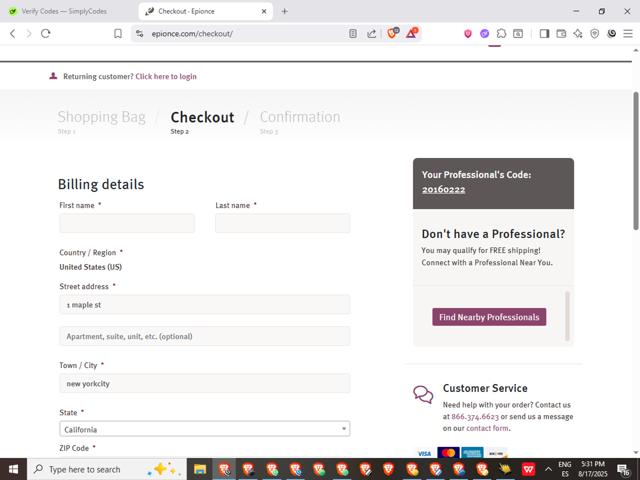Click the 'Click here to login' link

166,76
